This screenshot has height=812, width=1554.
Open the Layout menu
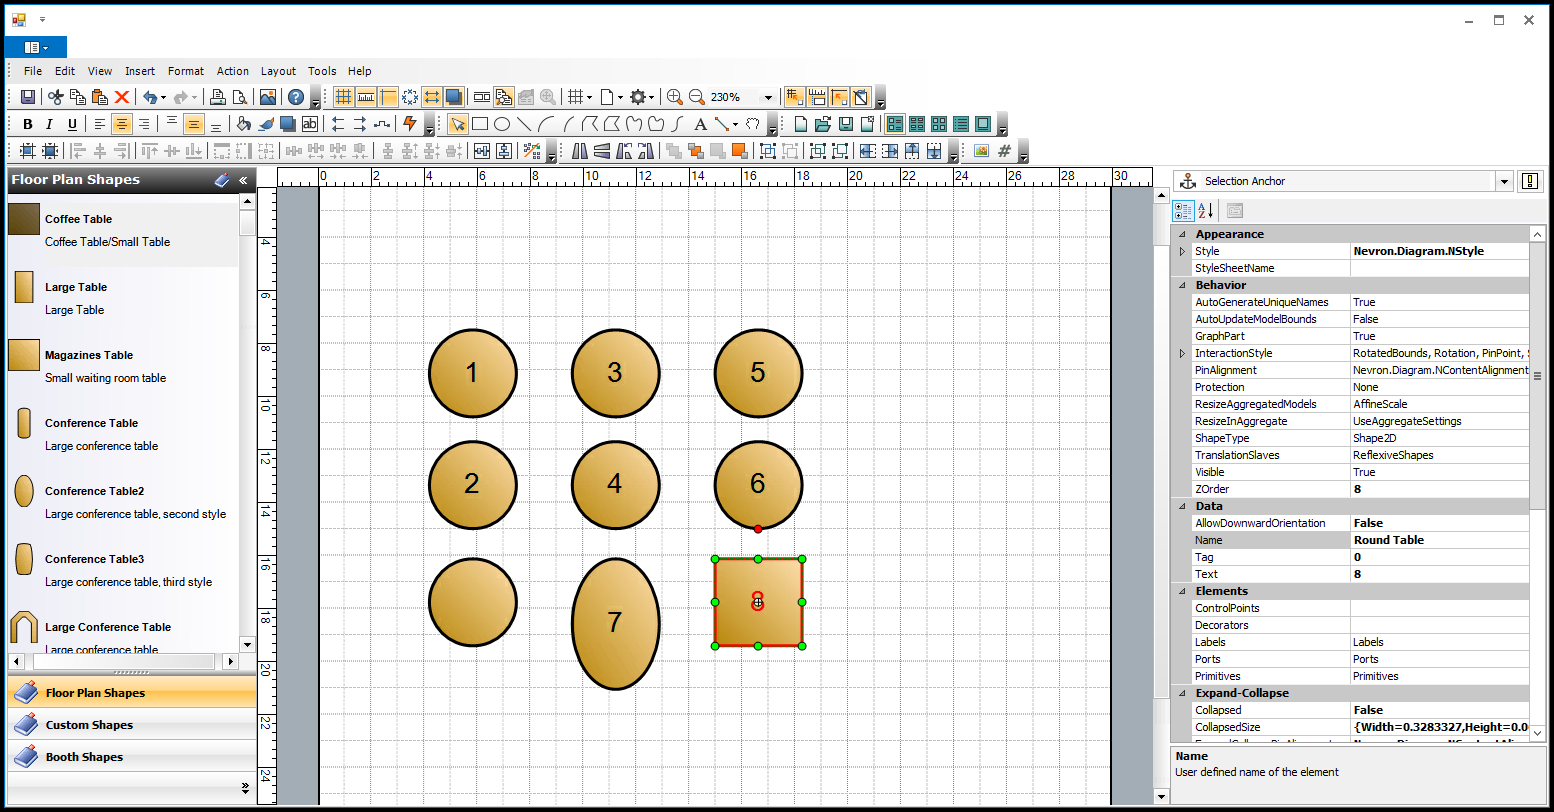click(278, 71)
